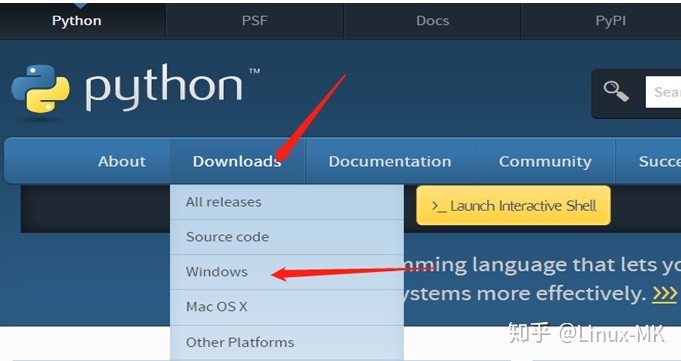Open the Documentation menu
681x361 pixels.
point(390,161)
